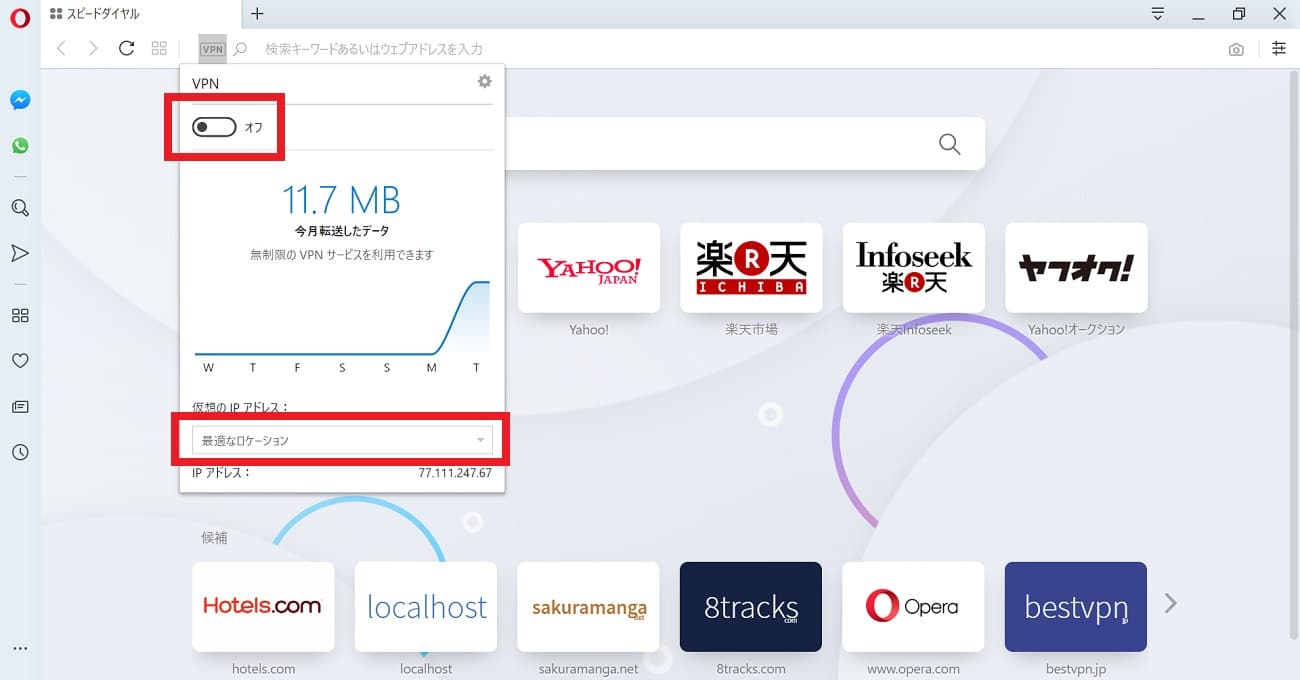Viewport: 1300px width, 680px height.
Task: Expand the virtual location dropdown
Action: click(342, 440)
